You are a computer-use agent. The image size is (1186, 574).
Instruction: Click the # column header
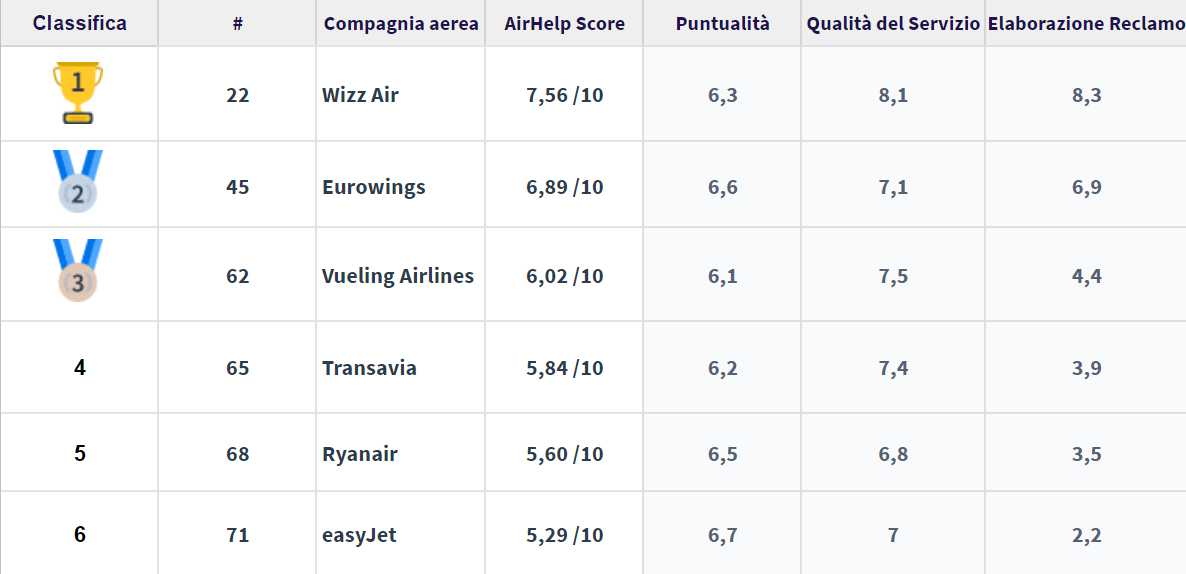click(x=238, y=23)
